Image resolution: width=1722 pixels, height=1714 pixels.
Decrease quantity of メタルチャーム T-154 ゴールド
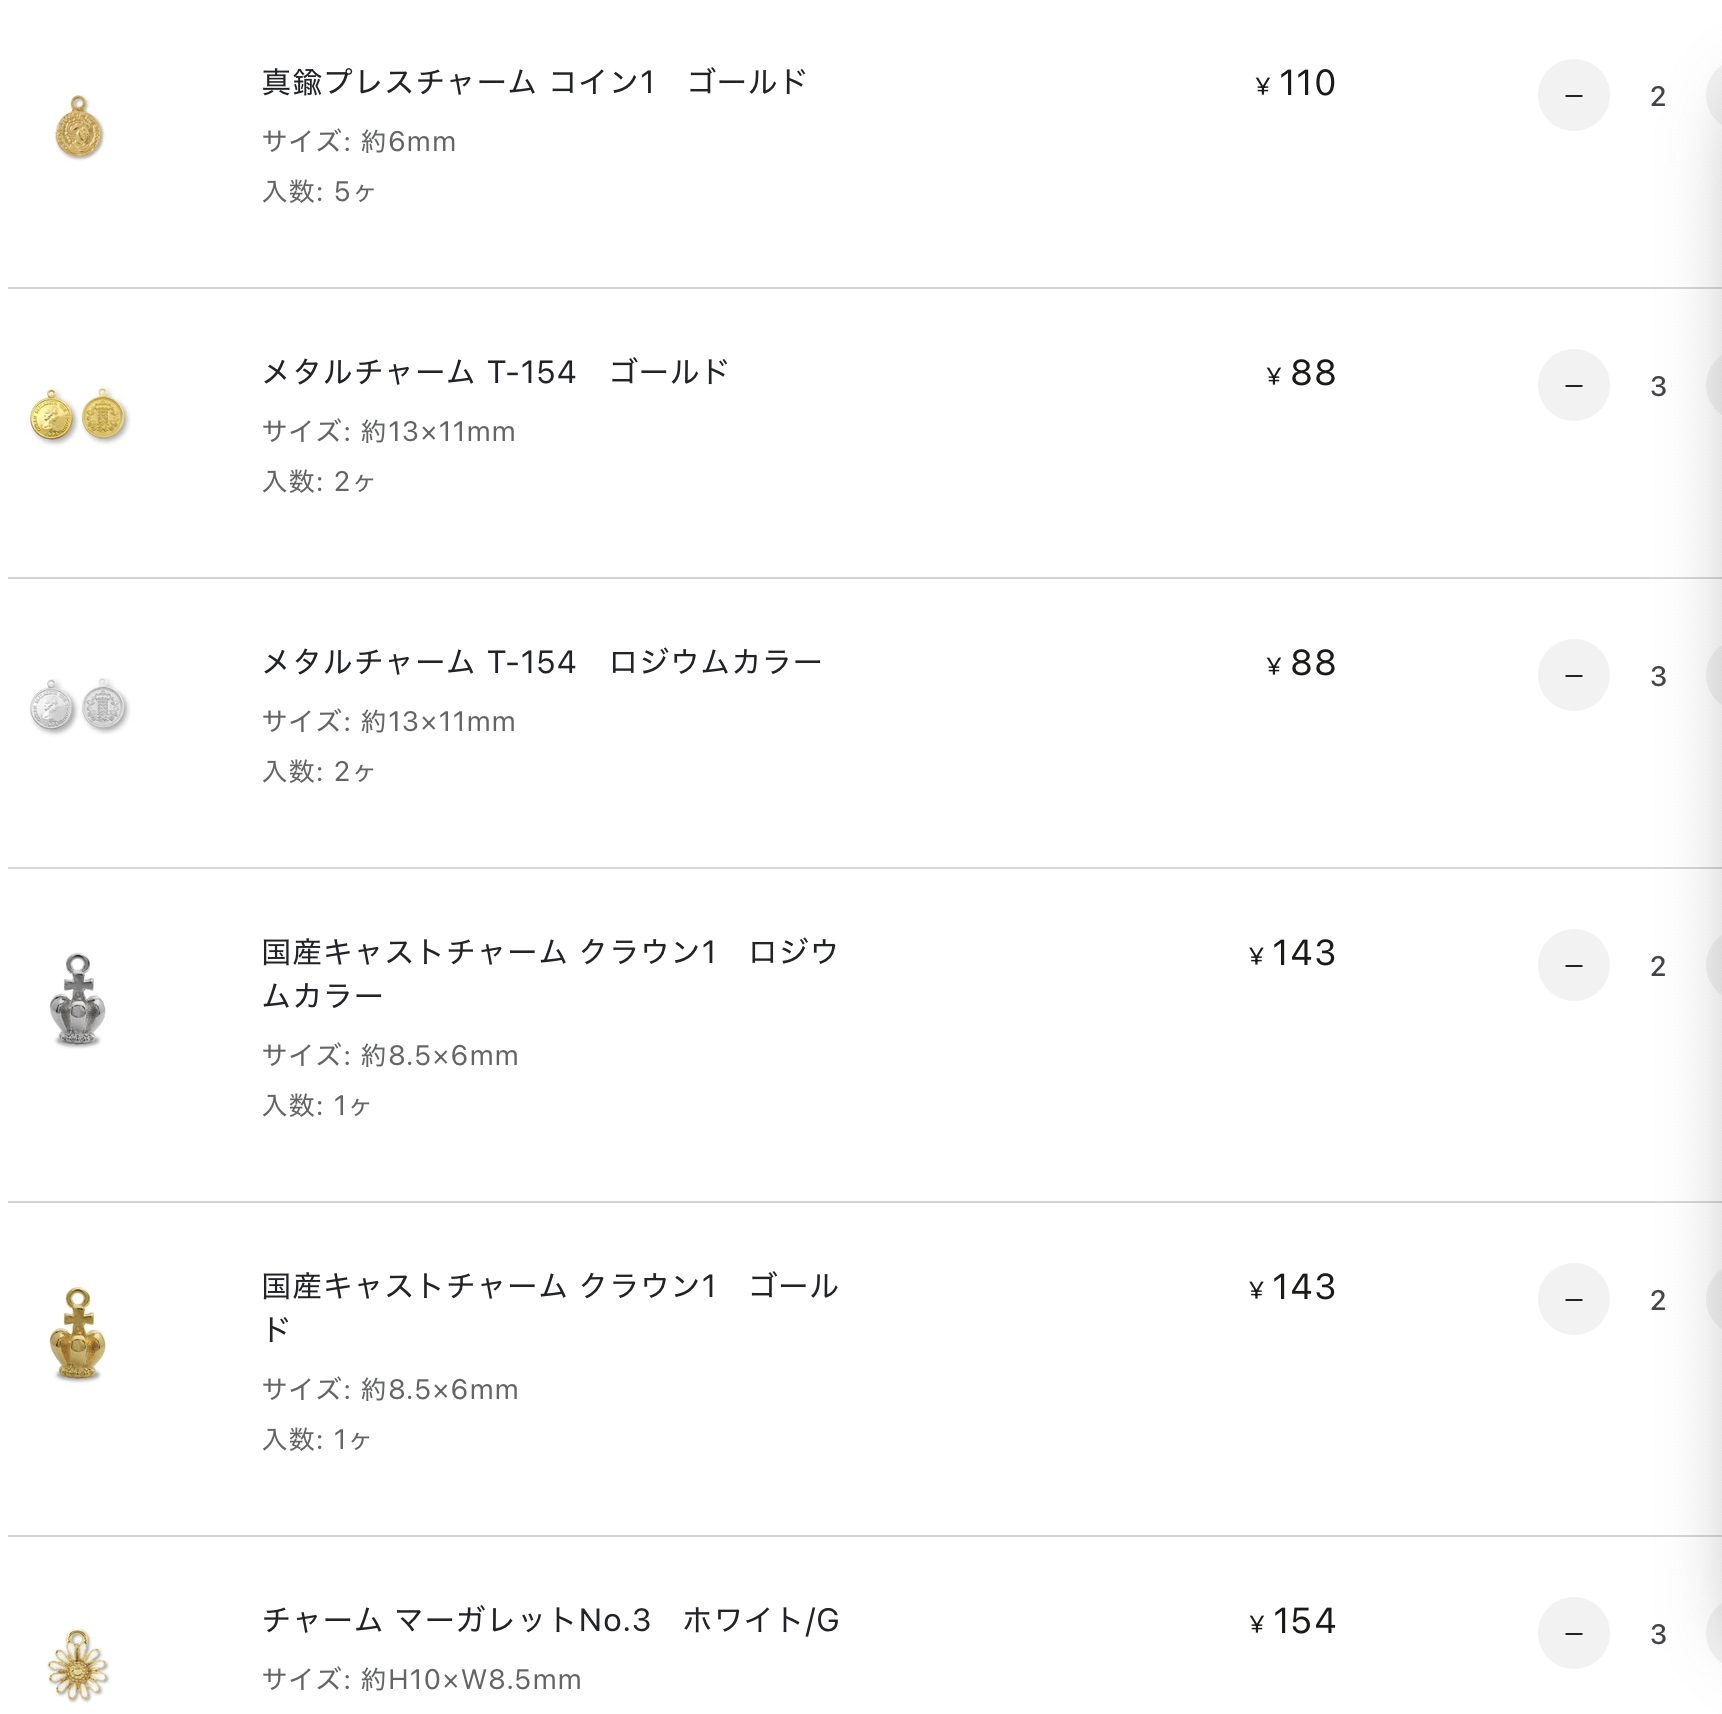click(x=1573, y=386)
